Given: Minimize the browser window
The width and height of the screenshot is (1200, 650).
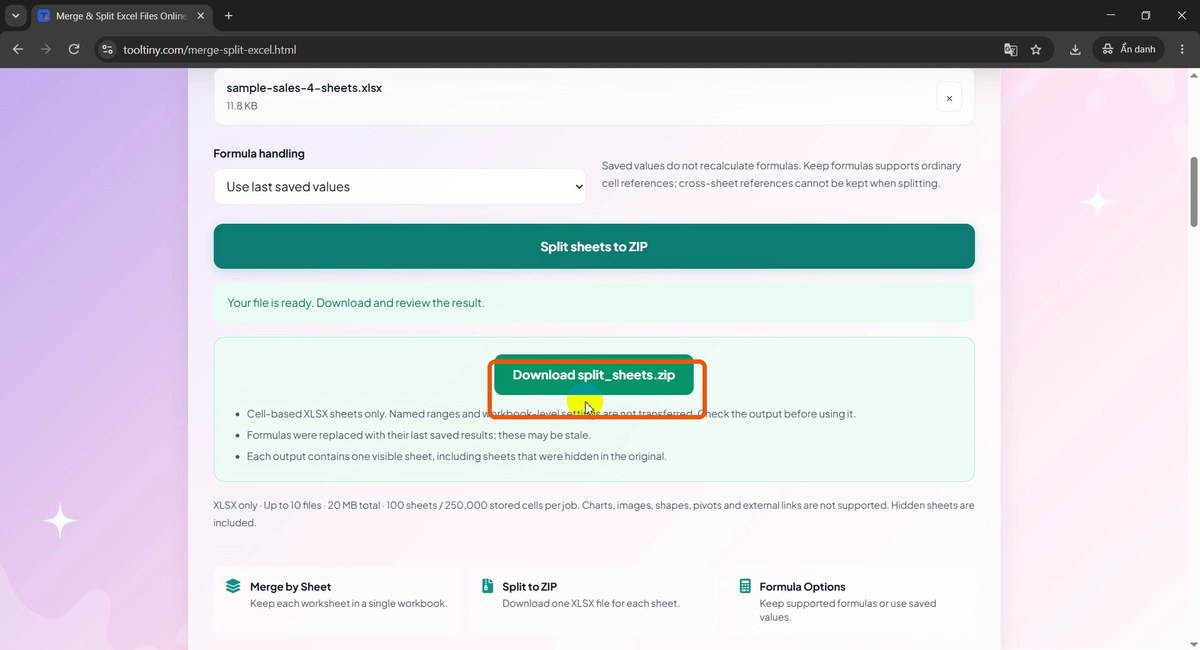Looking at the screenshot, I should click(1110, 16).
